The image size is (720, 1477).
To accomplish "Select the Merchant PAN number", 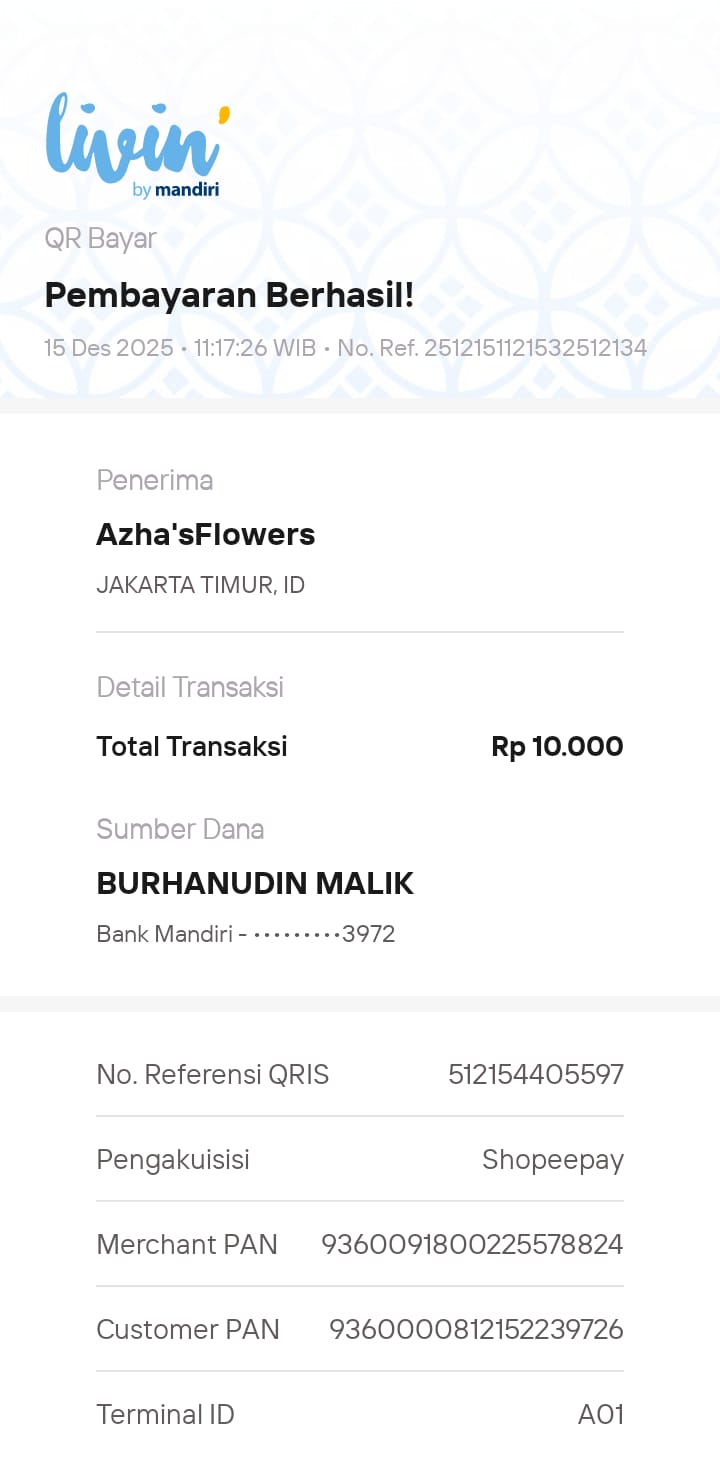I will click(472, 1245).
